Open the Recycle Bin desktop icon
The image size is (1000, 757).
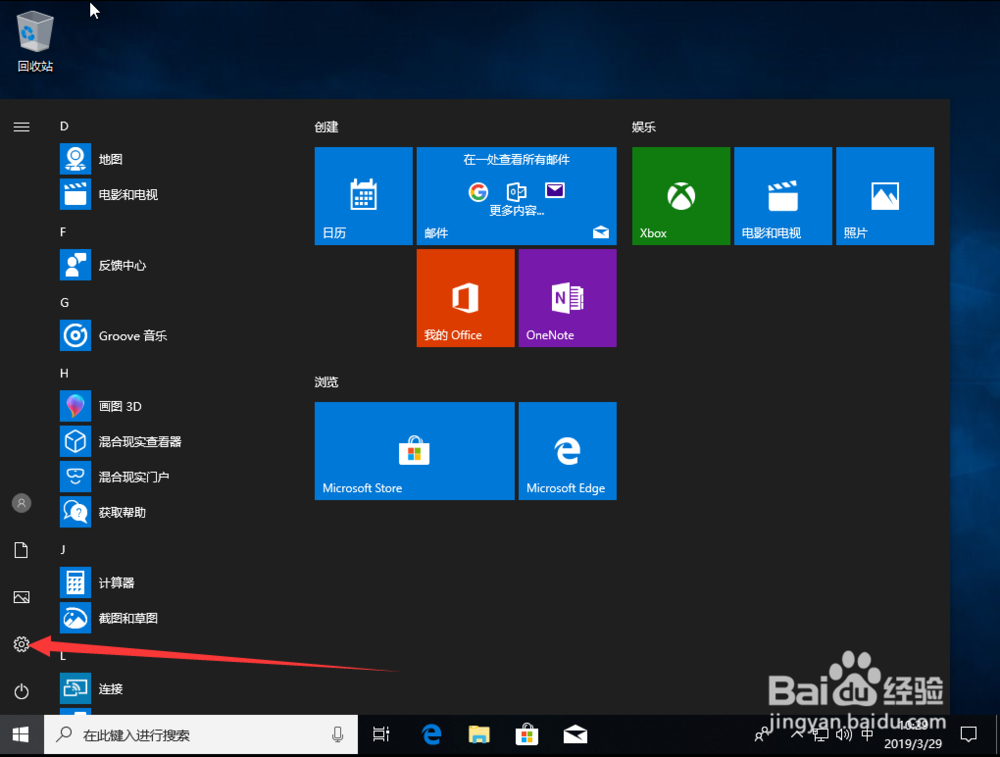[35, 41]
